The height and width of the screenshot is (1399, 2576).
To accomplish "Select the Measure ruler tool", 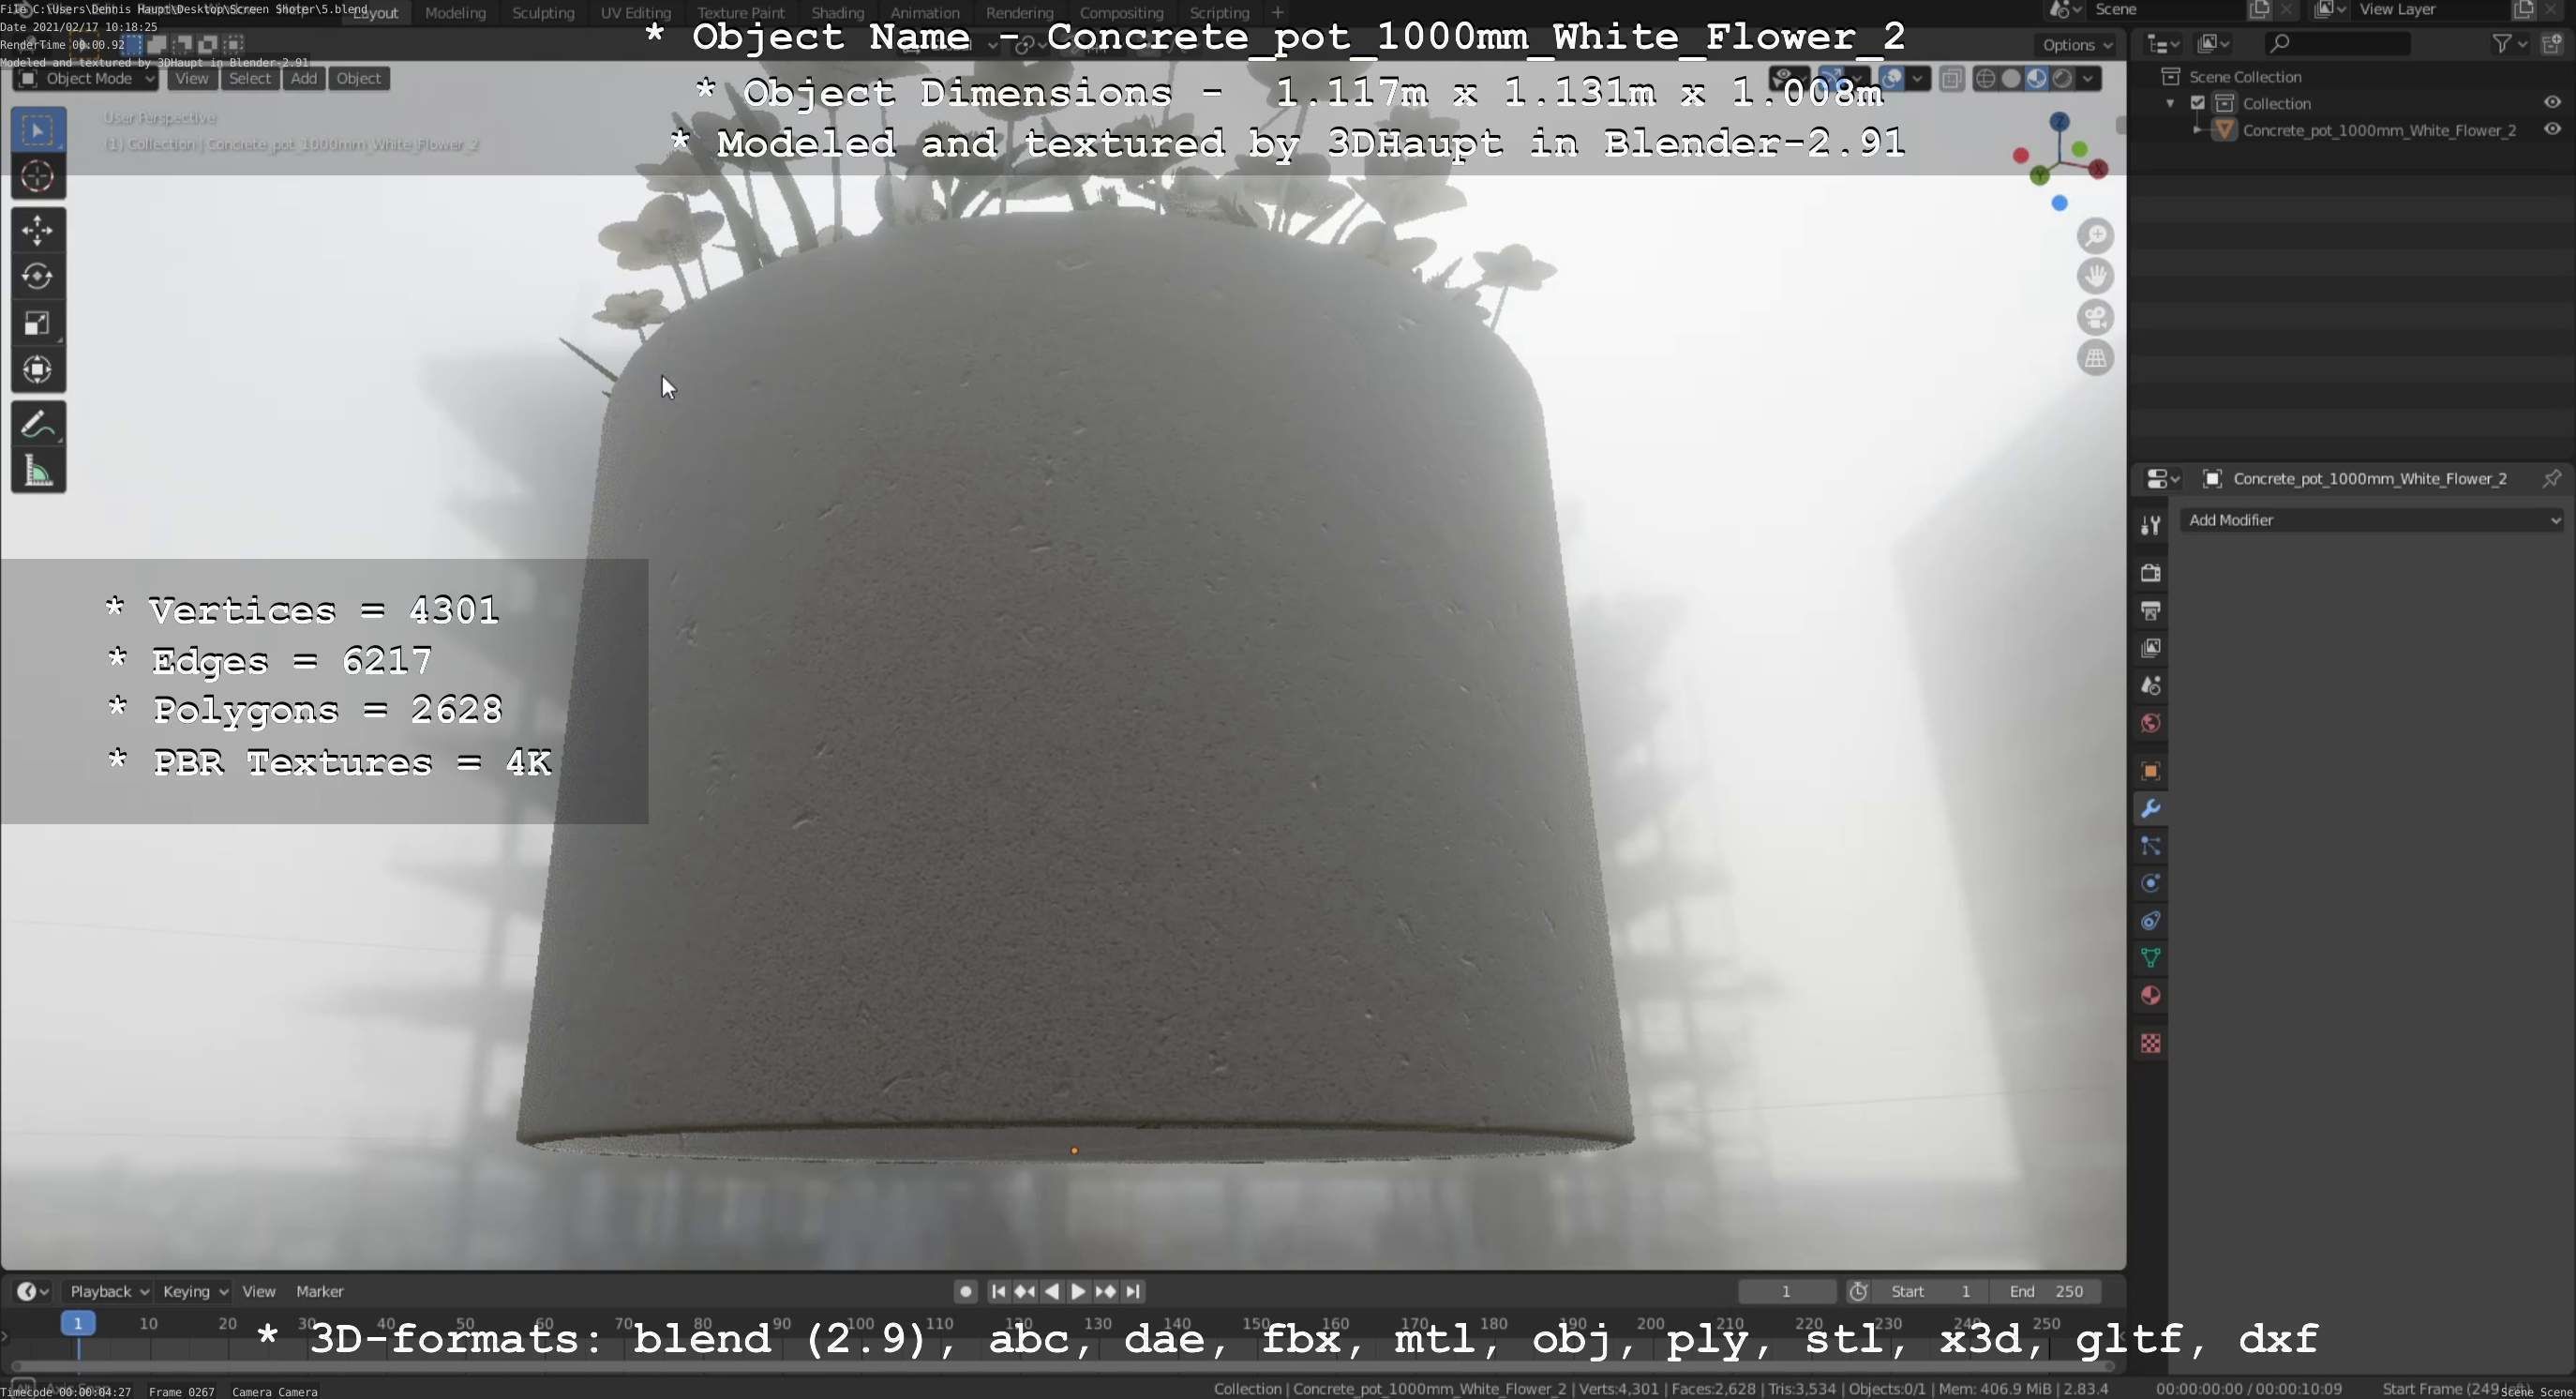I will coord(38,471).
